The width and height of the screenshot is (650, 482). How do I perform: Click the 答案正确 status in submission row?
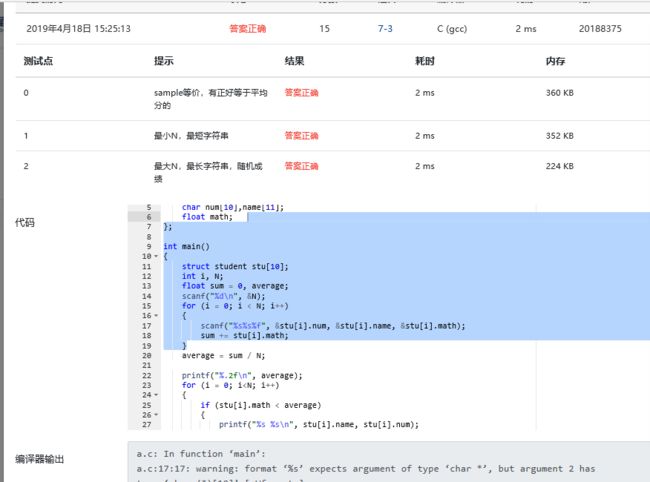(247, 29)
